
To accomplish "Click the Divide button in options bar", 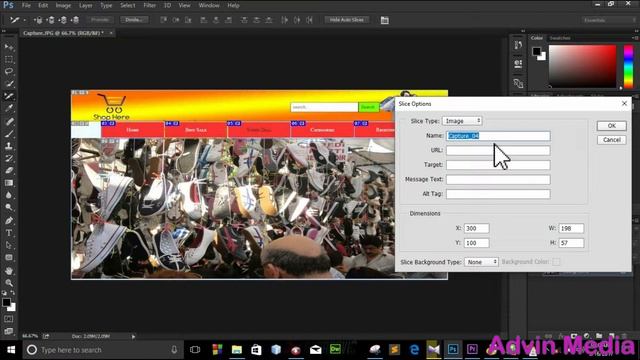I will point(134,20).
